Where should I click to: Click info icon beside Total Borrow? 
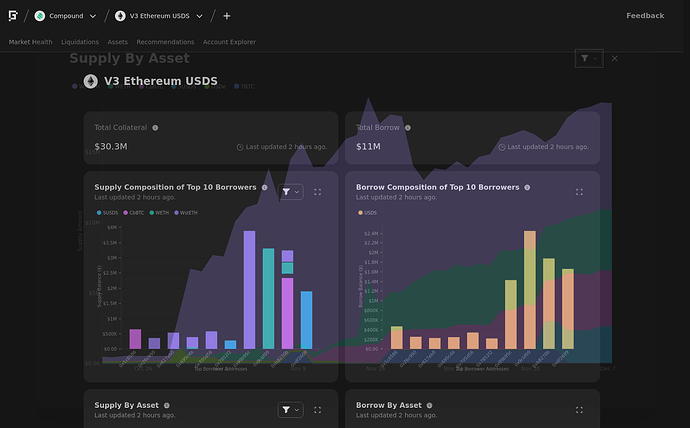(408, 128)
